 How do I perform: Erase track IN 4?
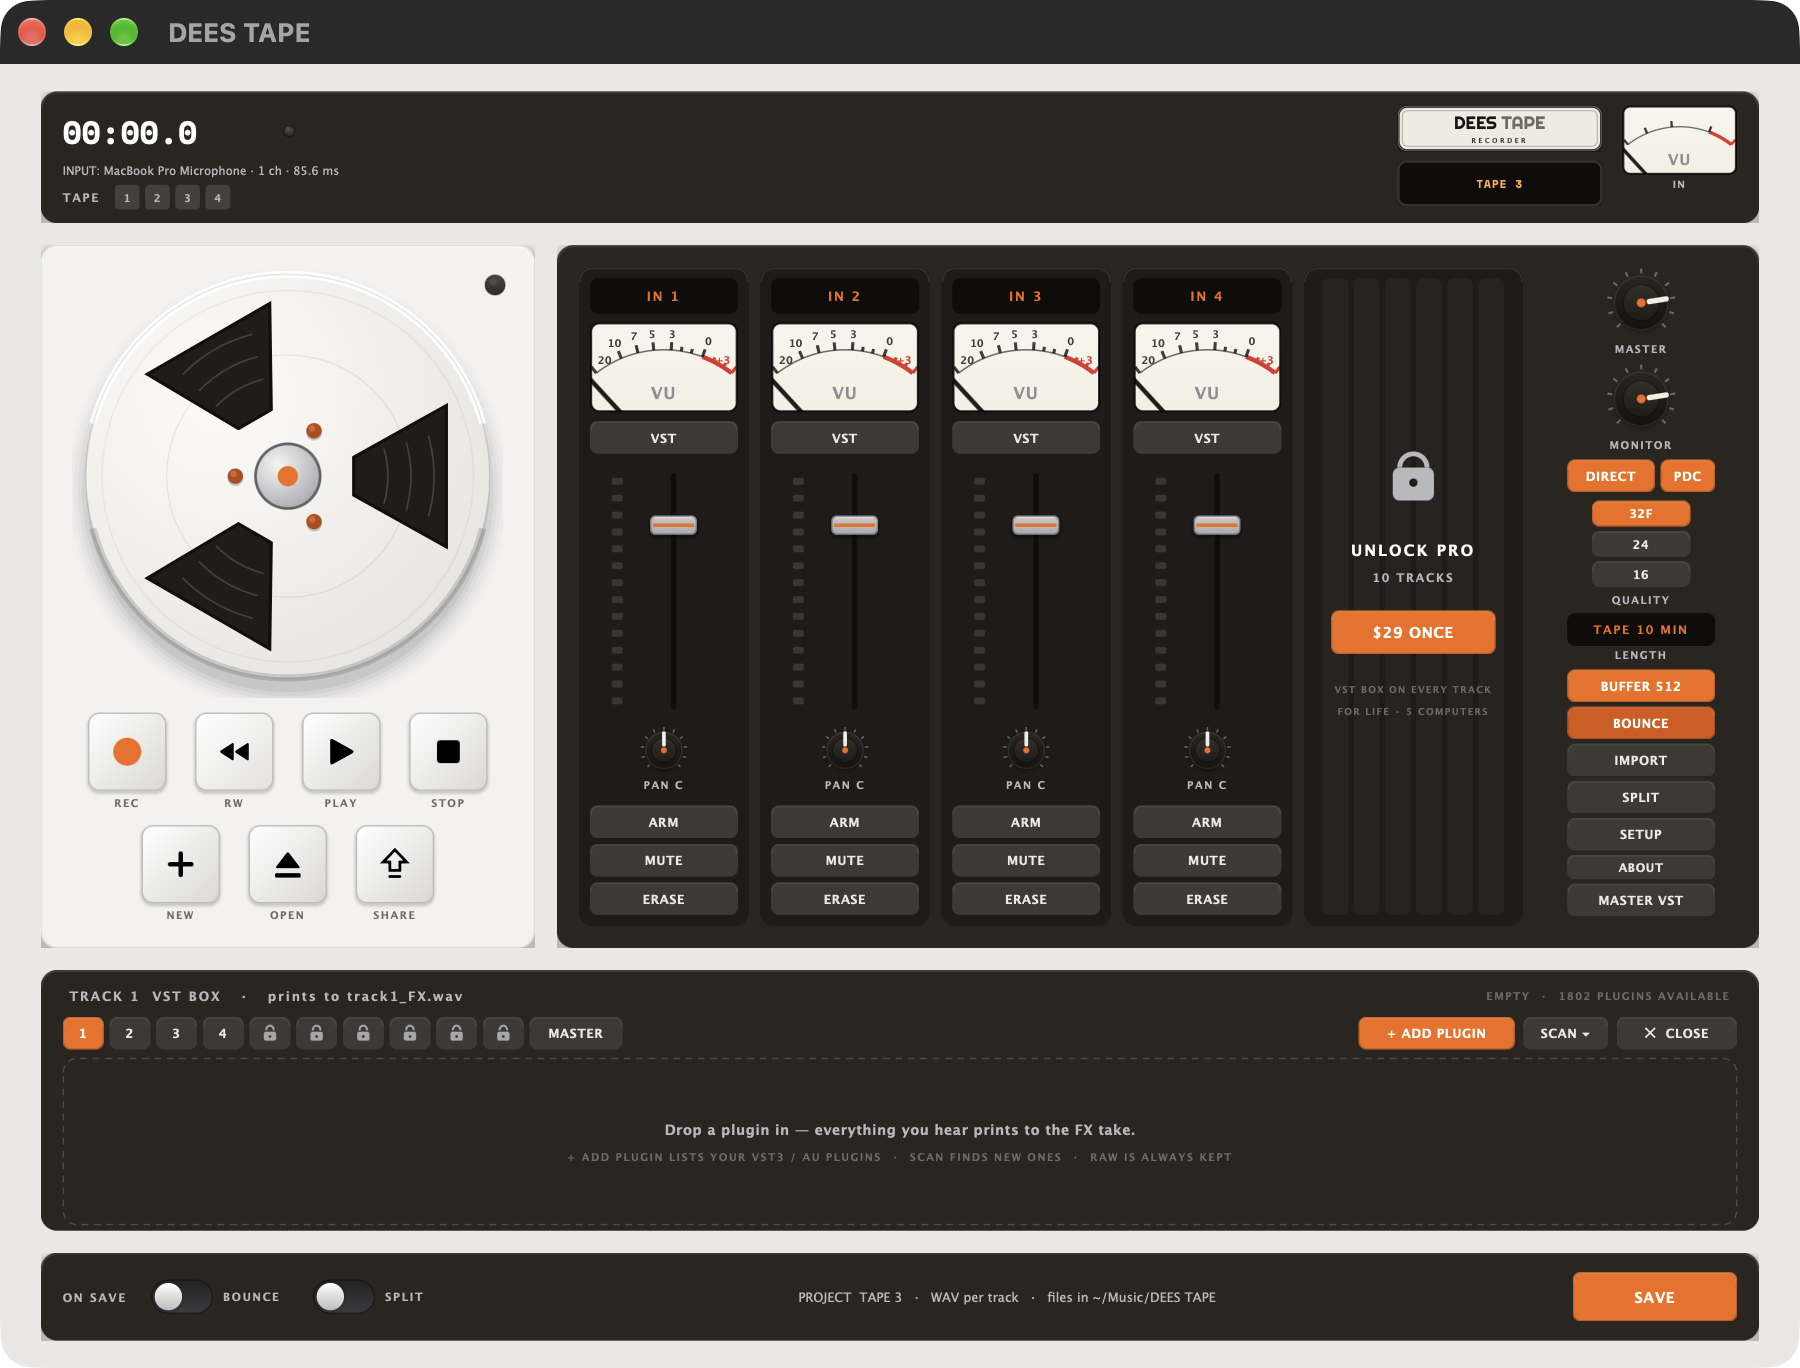tap(1207, 899)
